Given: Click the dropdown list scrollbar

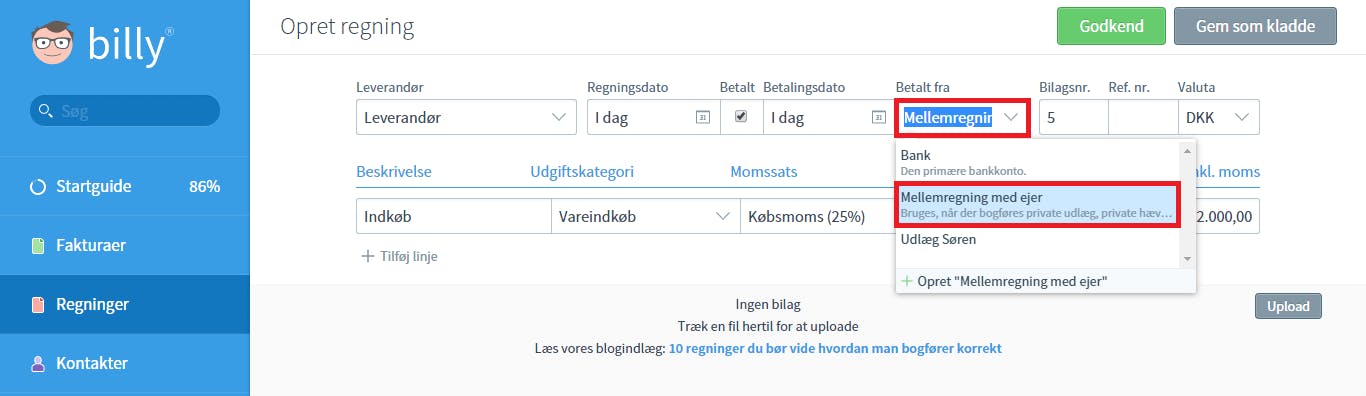Looking at the screenshot, I should [x=1187, y=204].
